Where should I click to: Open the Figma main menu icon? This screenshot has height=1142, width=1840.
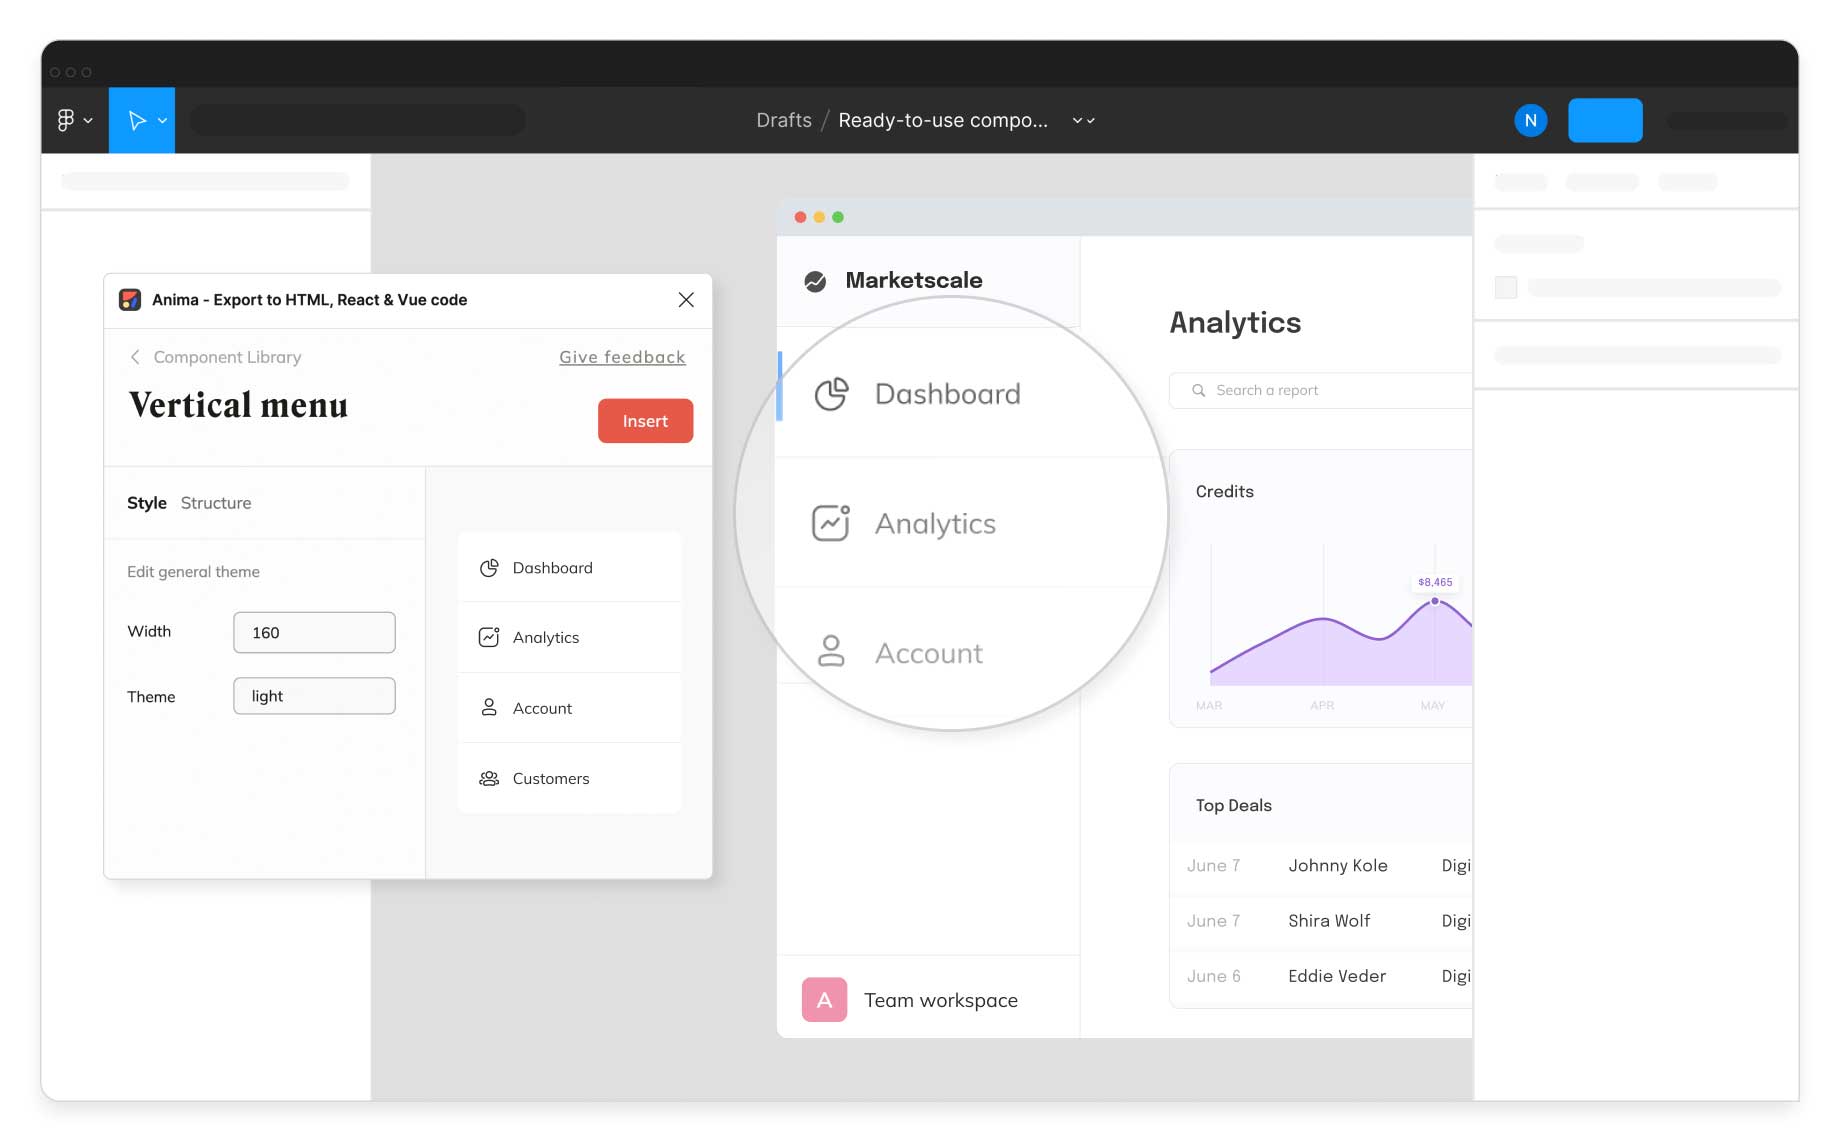pyautogui.click(x=66, y=120)
